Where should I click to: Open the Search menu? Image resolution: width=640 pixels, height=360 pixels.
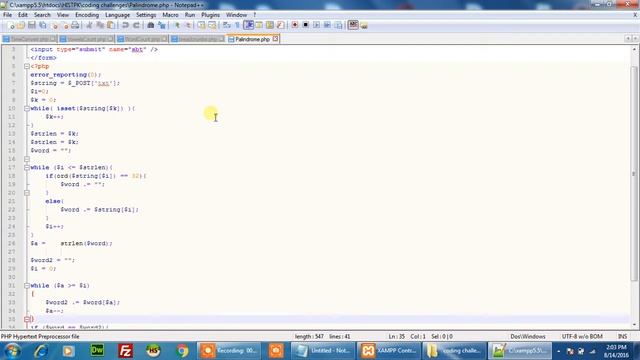click(42, 15)
